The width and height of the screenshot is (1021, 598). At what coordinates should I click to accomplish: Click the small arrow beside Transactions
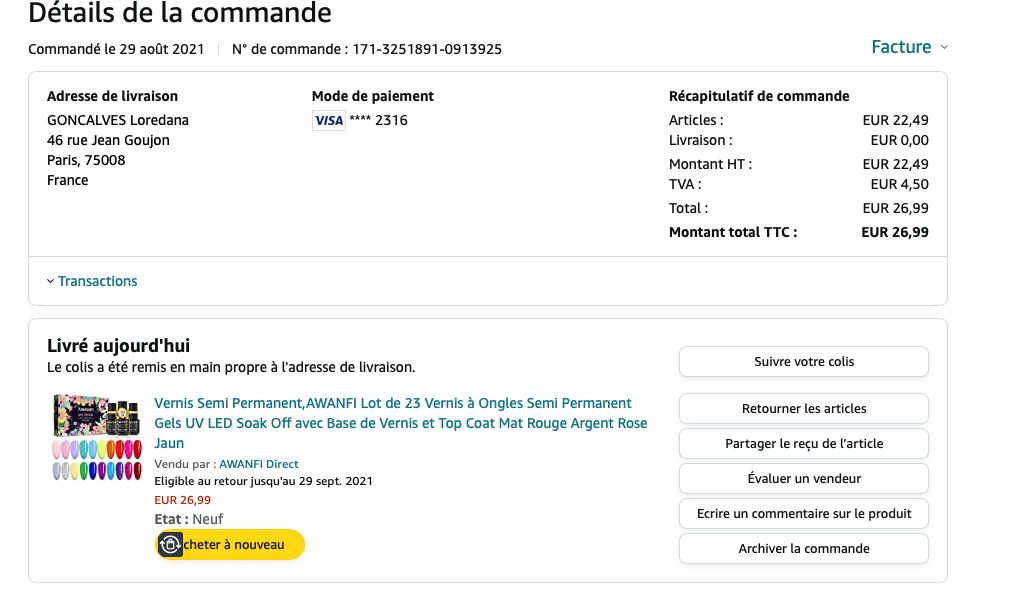(51, 281)
